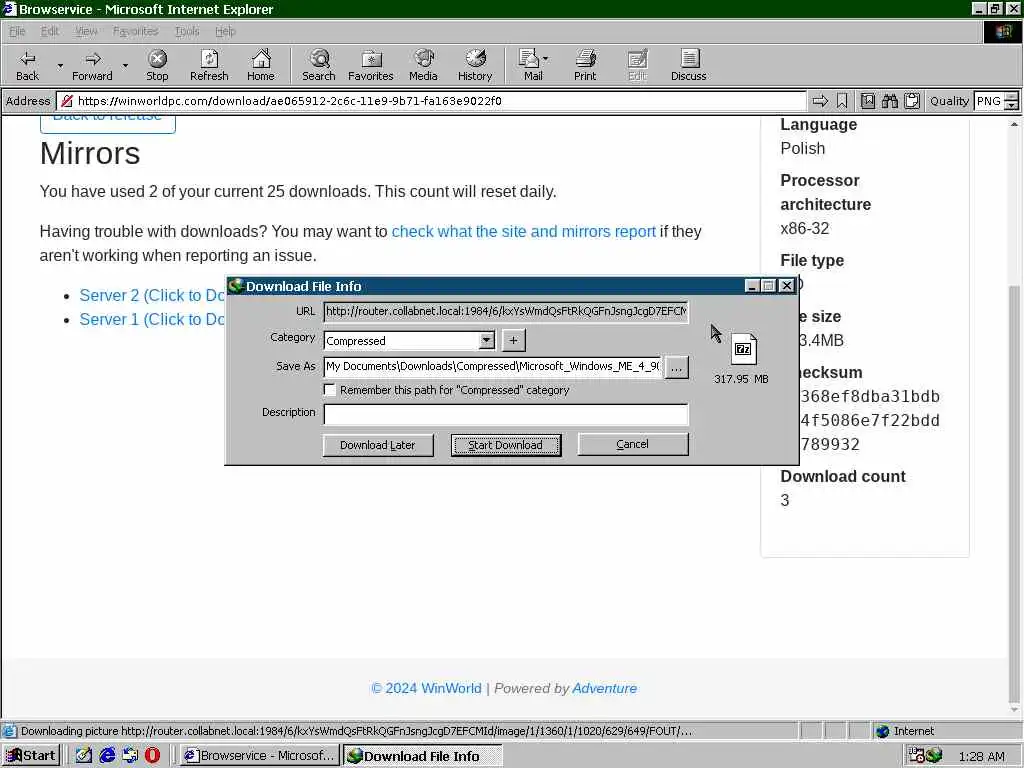Screen dimensions: 1024x768
Task: Click the 317.95 MB file size text
Action: tap(741, 379)
